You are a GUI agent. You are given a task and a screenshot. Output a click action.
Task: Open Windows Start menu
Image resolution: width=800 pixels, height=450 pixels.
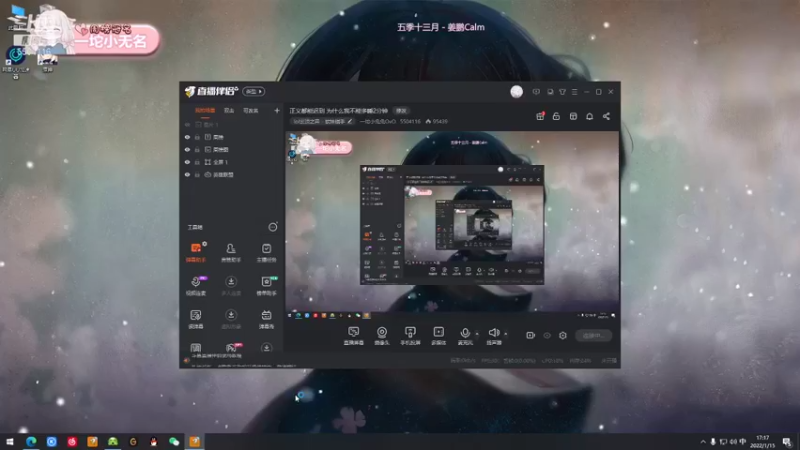[10, 441]
